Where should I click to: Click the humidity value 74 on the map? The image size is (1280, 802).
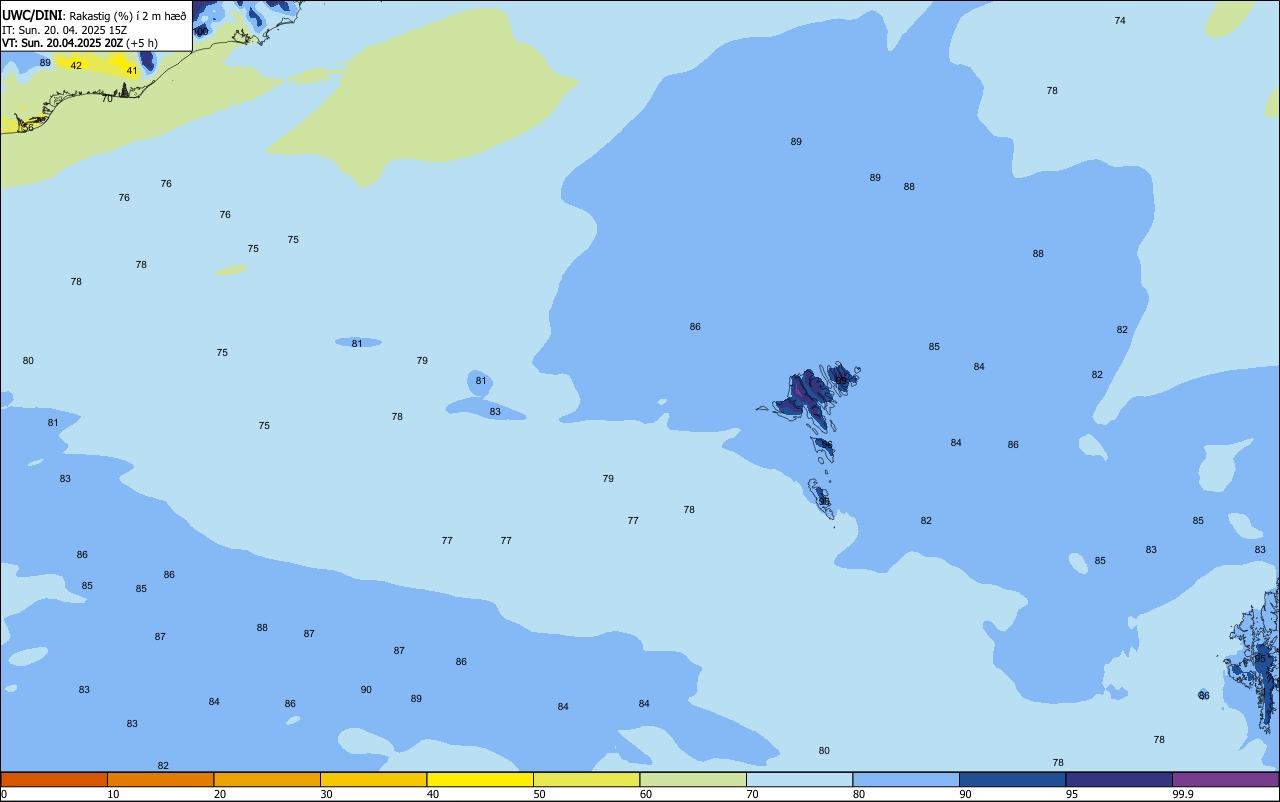(x=1120, y=21)
